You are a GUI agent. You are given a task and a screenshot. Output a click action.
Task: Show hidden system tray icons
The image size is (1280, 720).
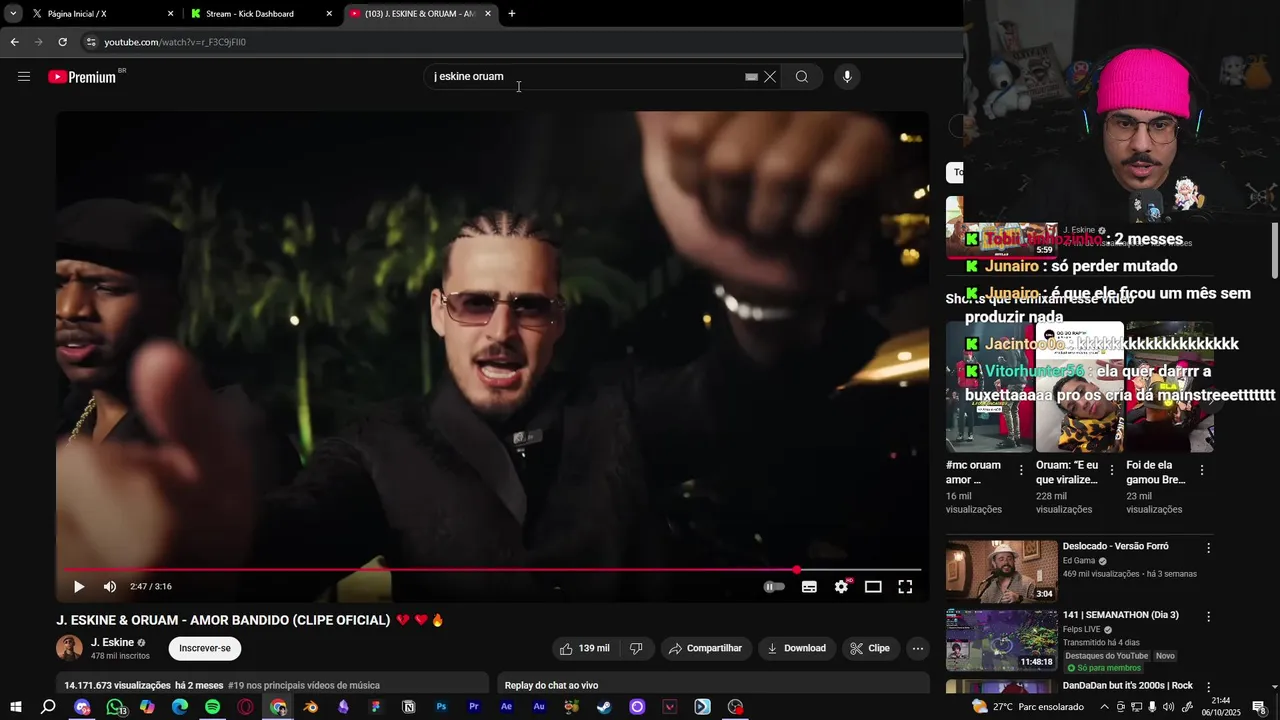coord(1105,707)
